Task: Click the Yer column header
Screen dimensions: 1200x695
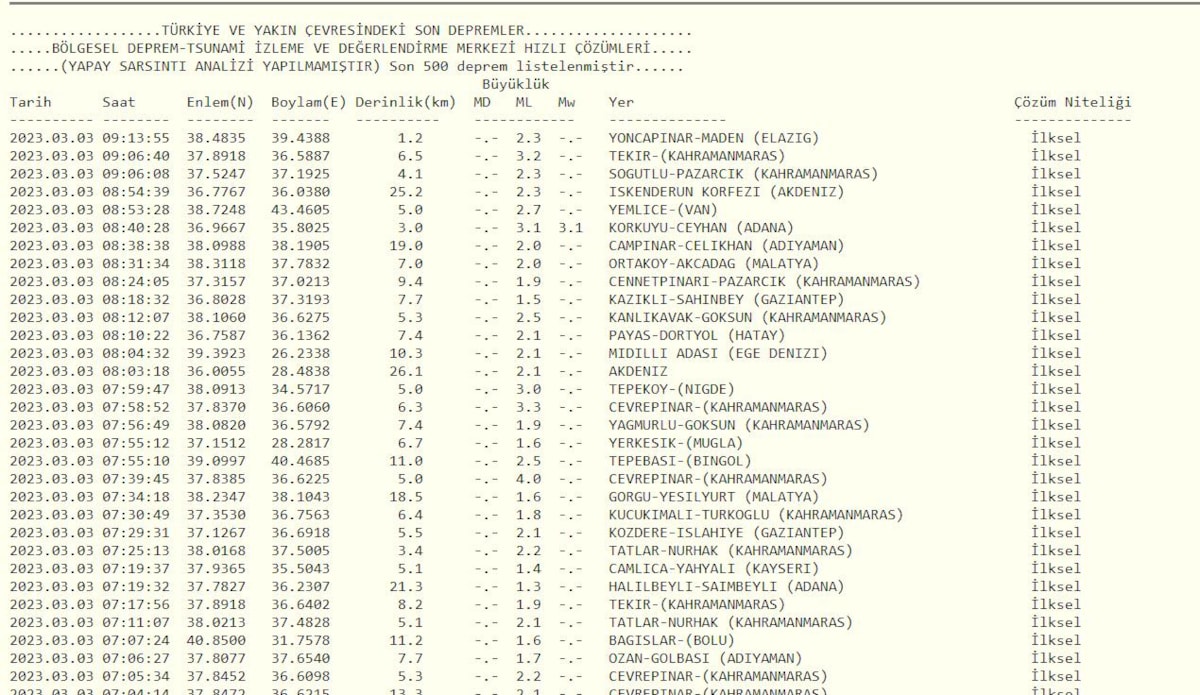Action: (x=621, y=102)
